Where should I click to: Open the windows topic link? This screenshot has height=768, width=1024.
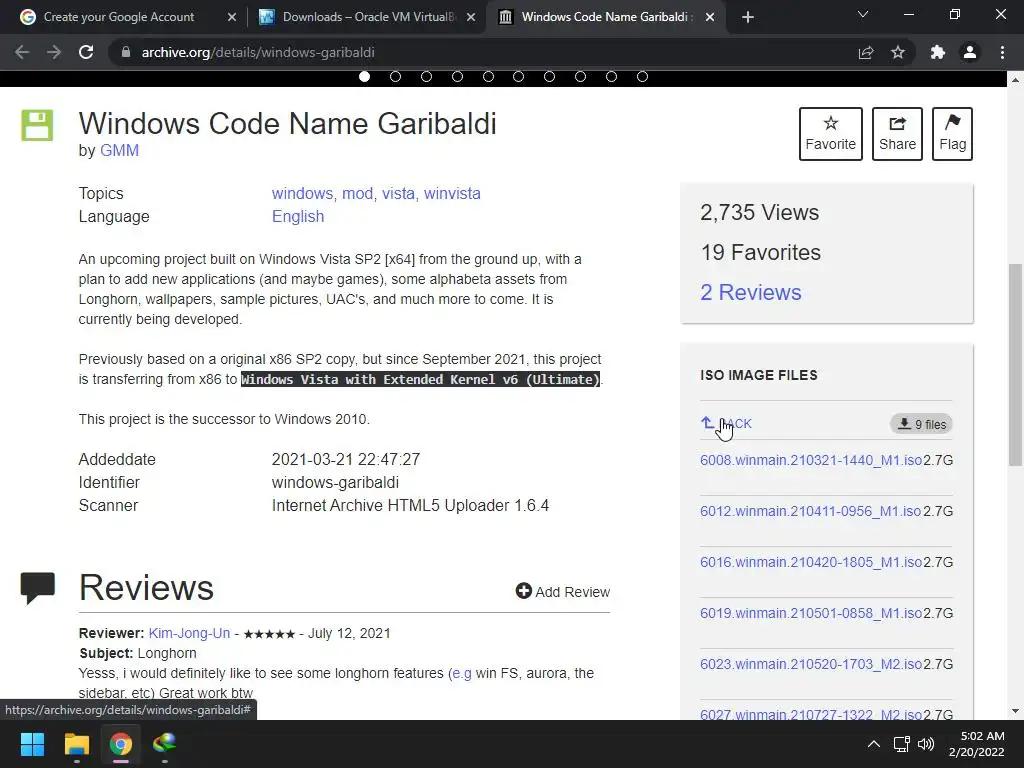302,193
